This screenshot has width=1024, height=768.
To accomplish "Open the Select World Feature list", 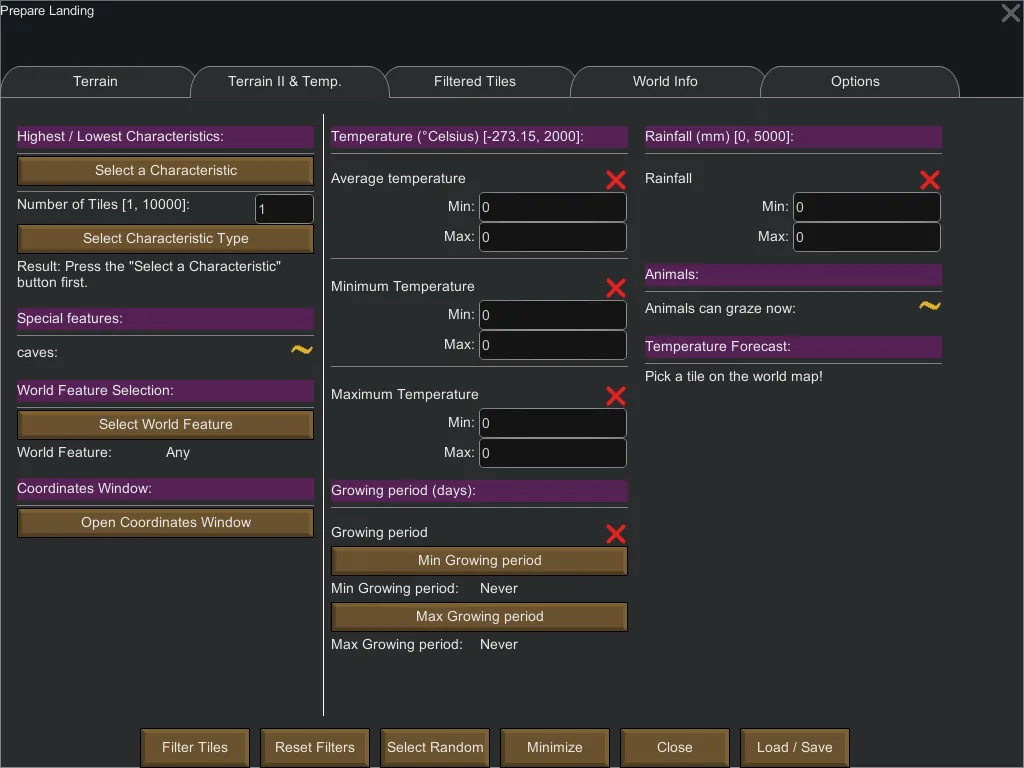I will pyautogui.click(x=166, y=425).
